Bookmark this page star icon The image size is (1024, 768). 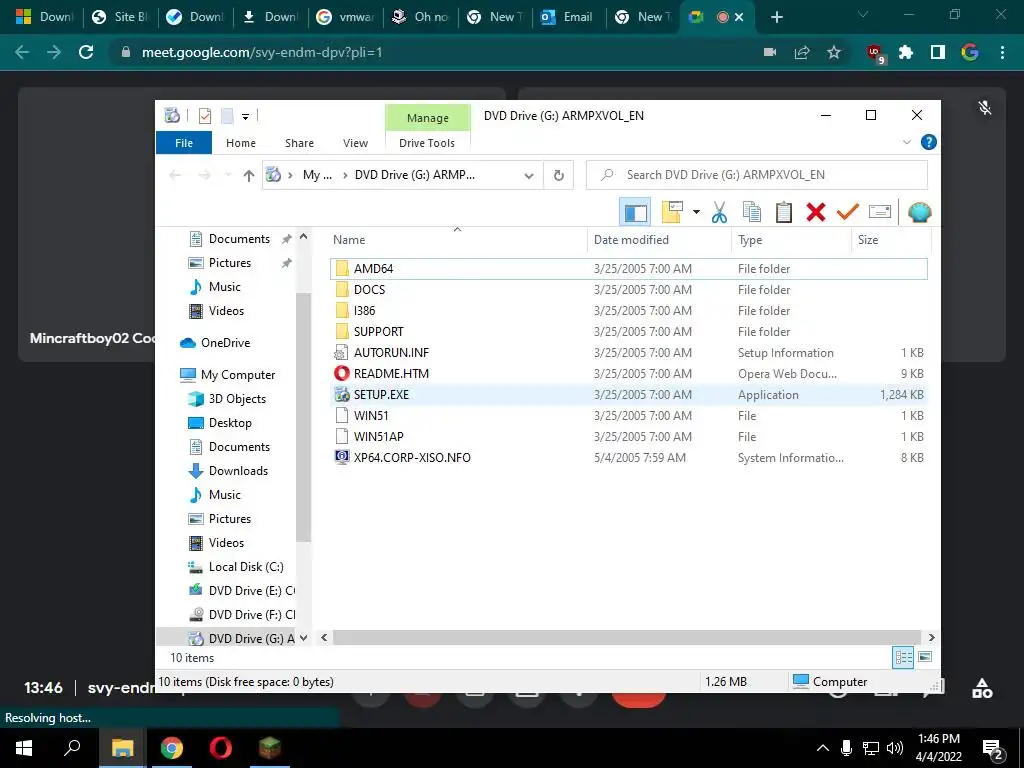point(834,52)
